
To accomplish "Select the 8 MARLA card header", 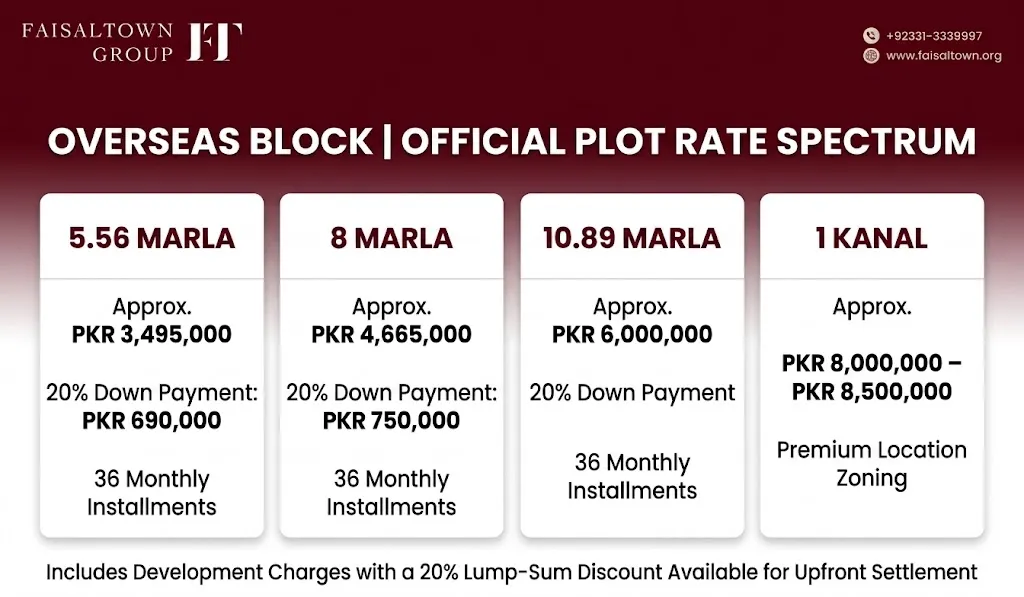I will tap(391, 238).
